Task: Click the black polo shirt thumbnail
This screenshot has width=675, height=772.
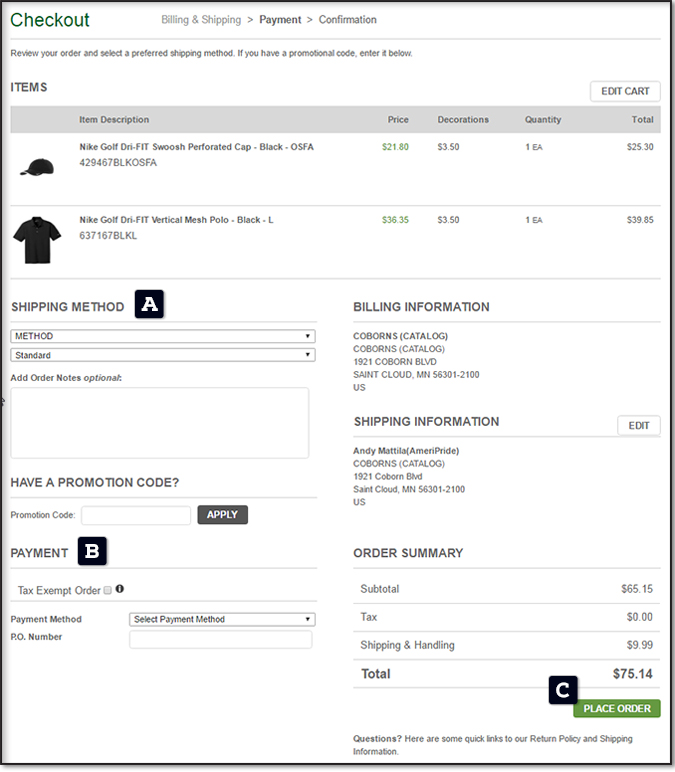Action: click(x=37, y=240)
